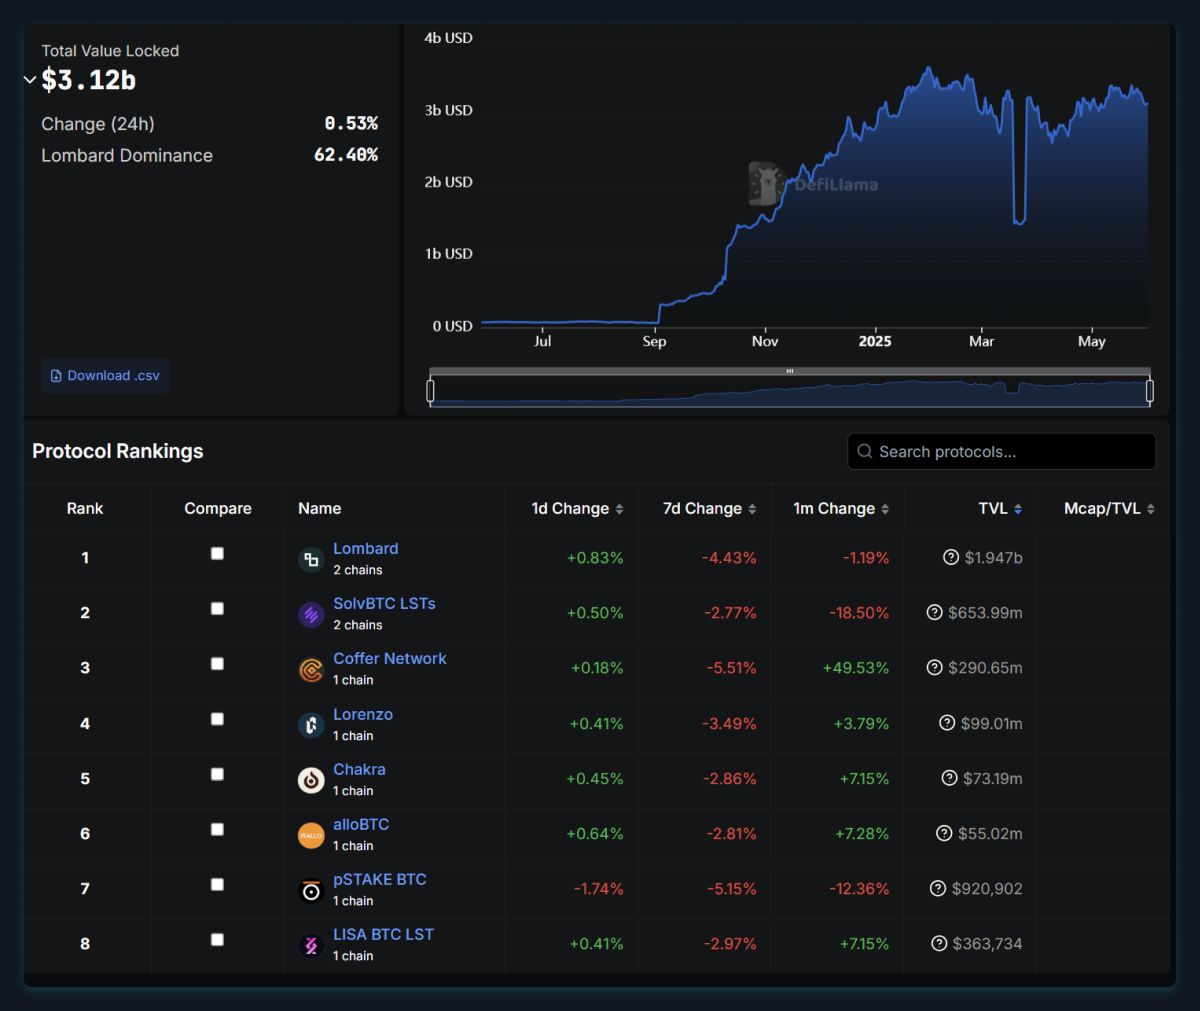Tick the compare checkbox for Lombard
The height and width of the screenshot is (1011, 1200).
[x=217, y=553]
